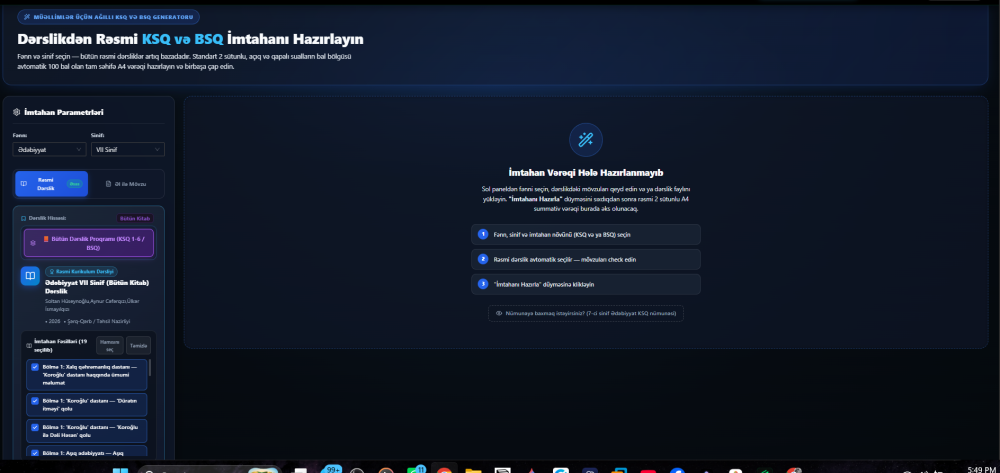Switch to the Əl ilə Mövzu tab
The width and height of the screenshot is (1000, 473).
[x=126, y=184]
